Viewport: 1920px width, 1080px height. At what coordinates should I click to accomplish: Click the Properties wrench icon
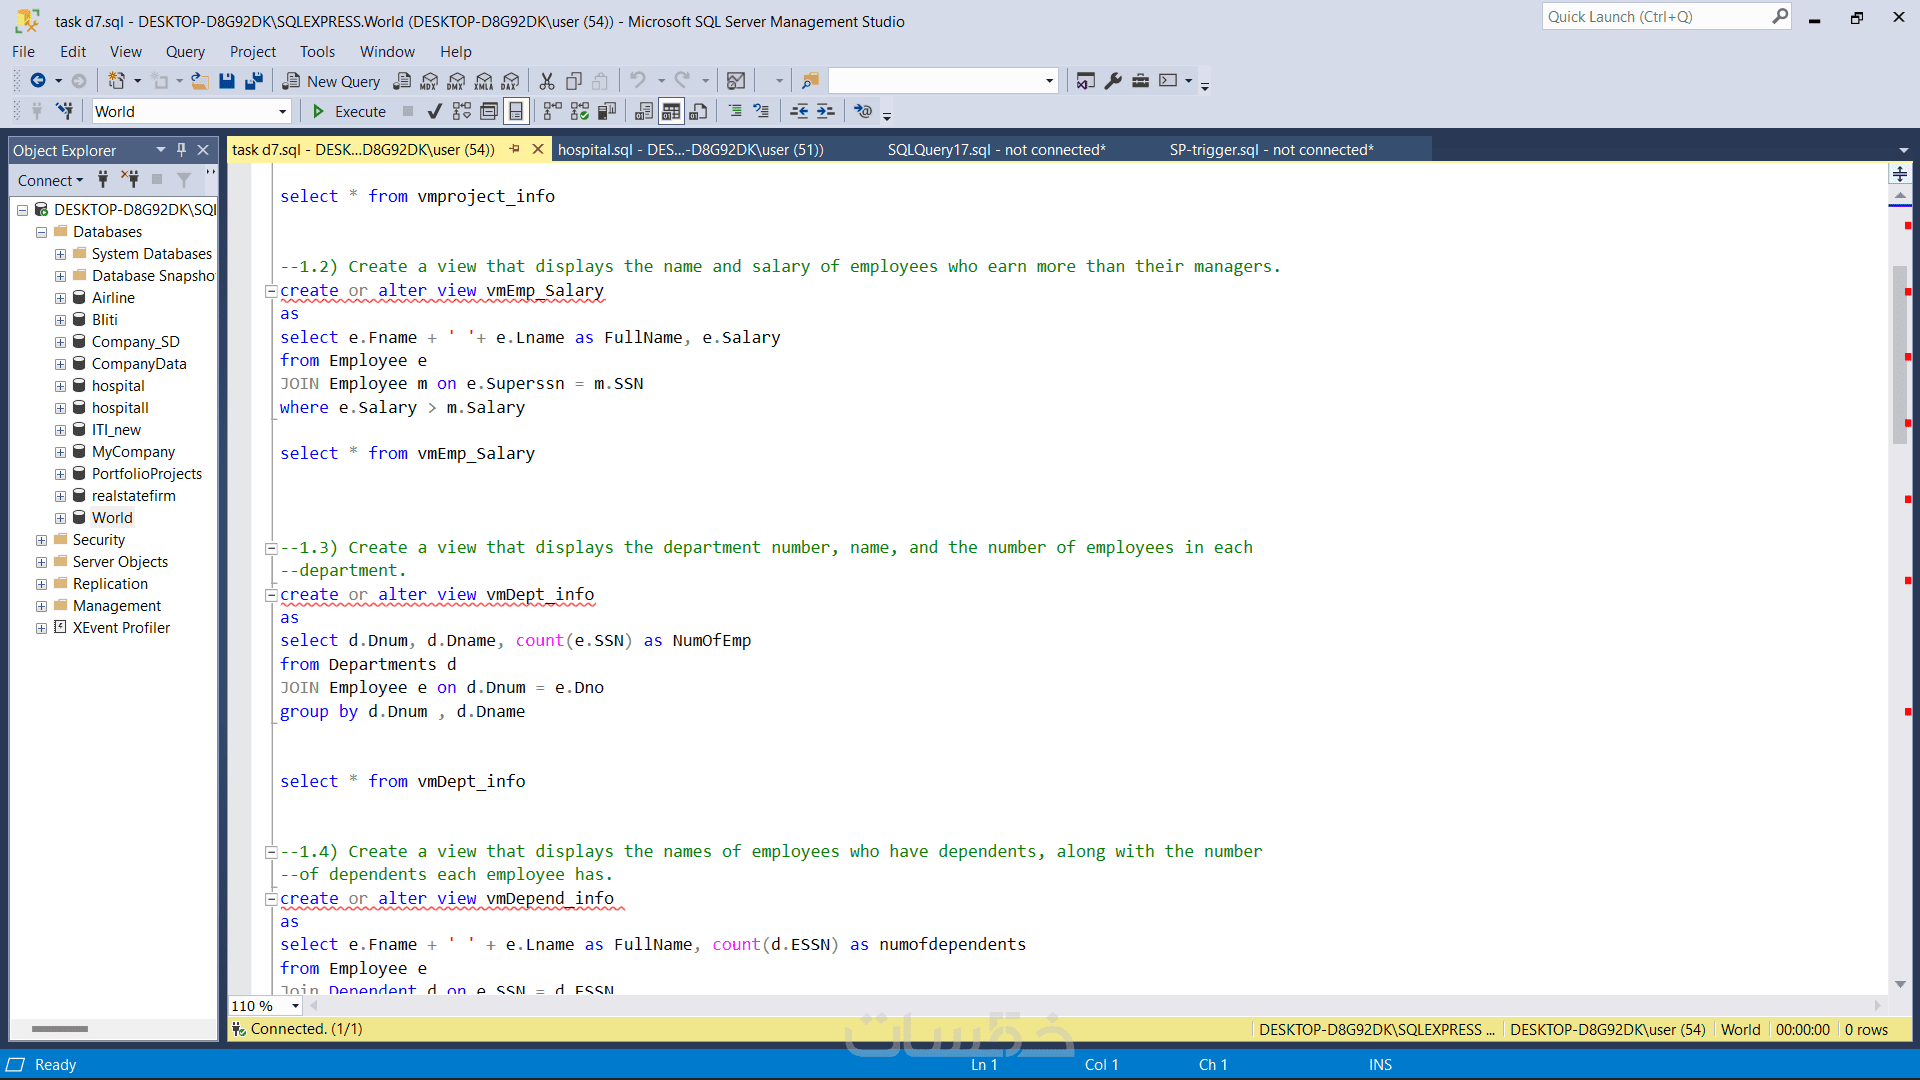[x=1113, y=81]
